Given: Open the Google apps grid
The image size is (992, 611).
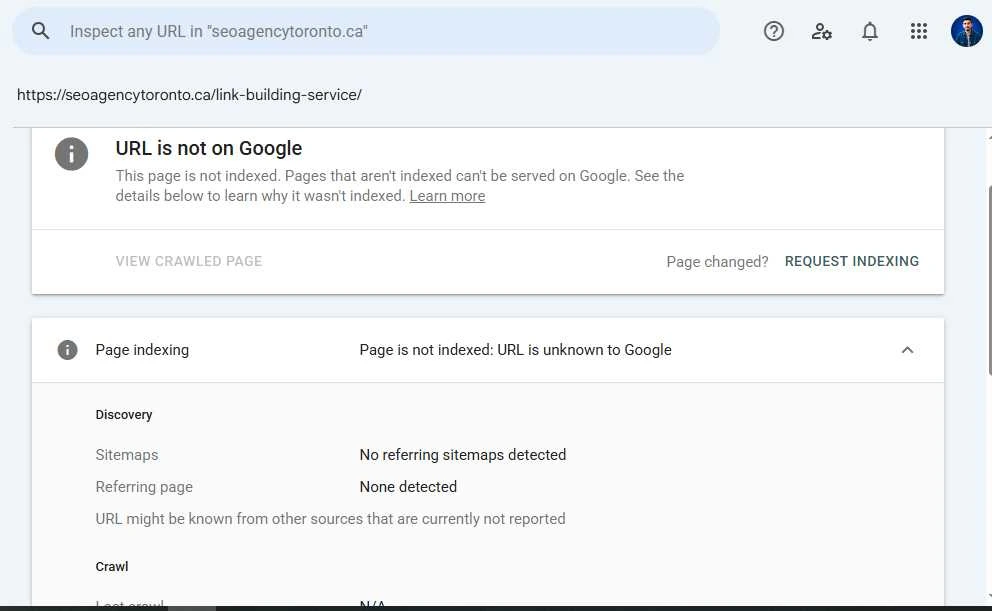Looking at the screenshot, I should point(919,31).
